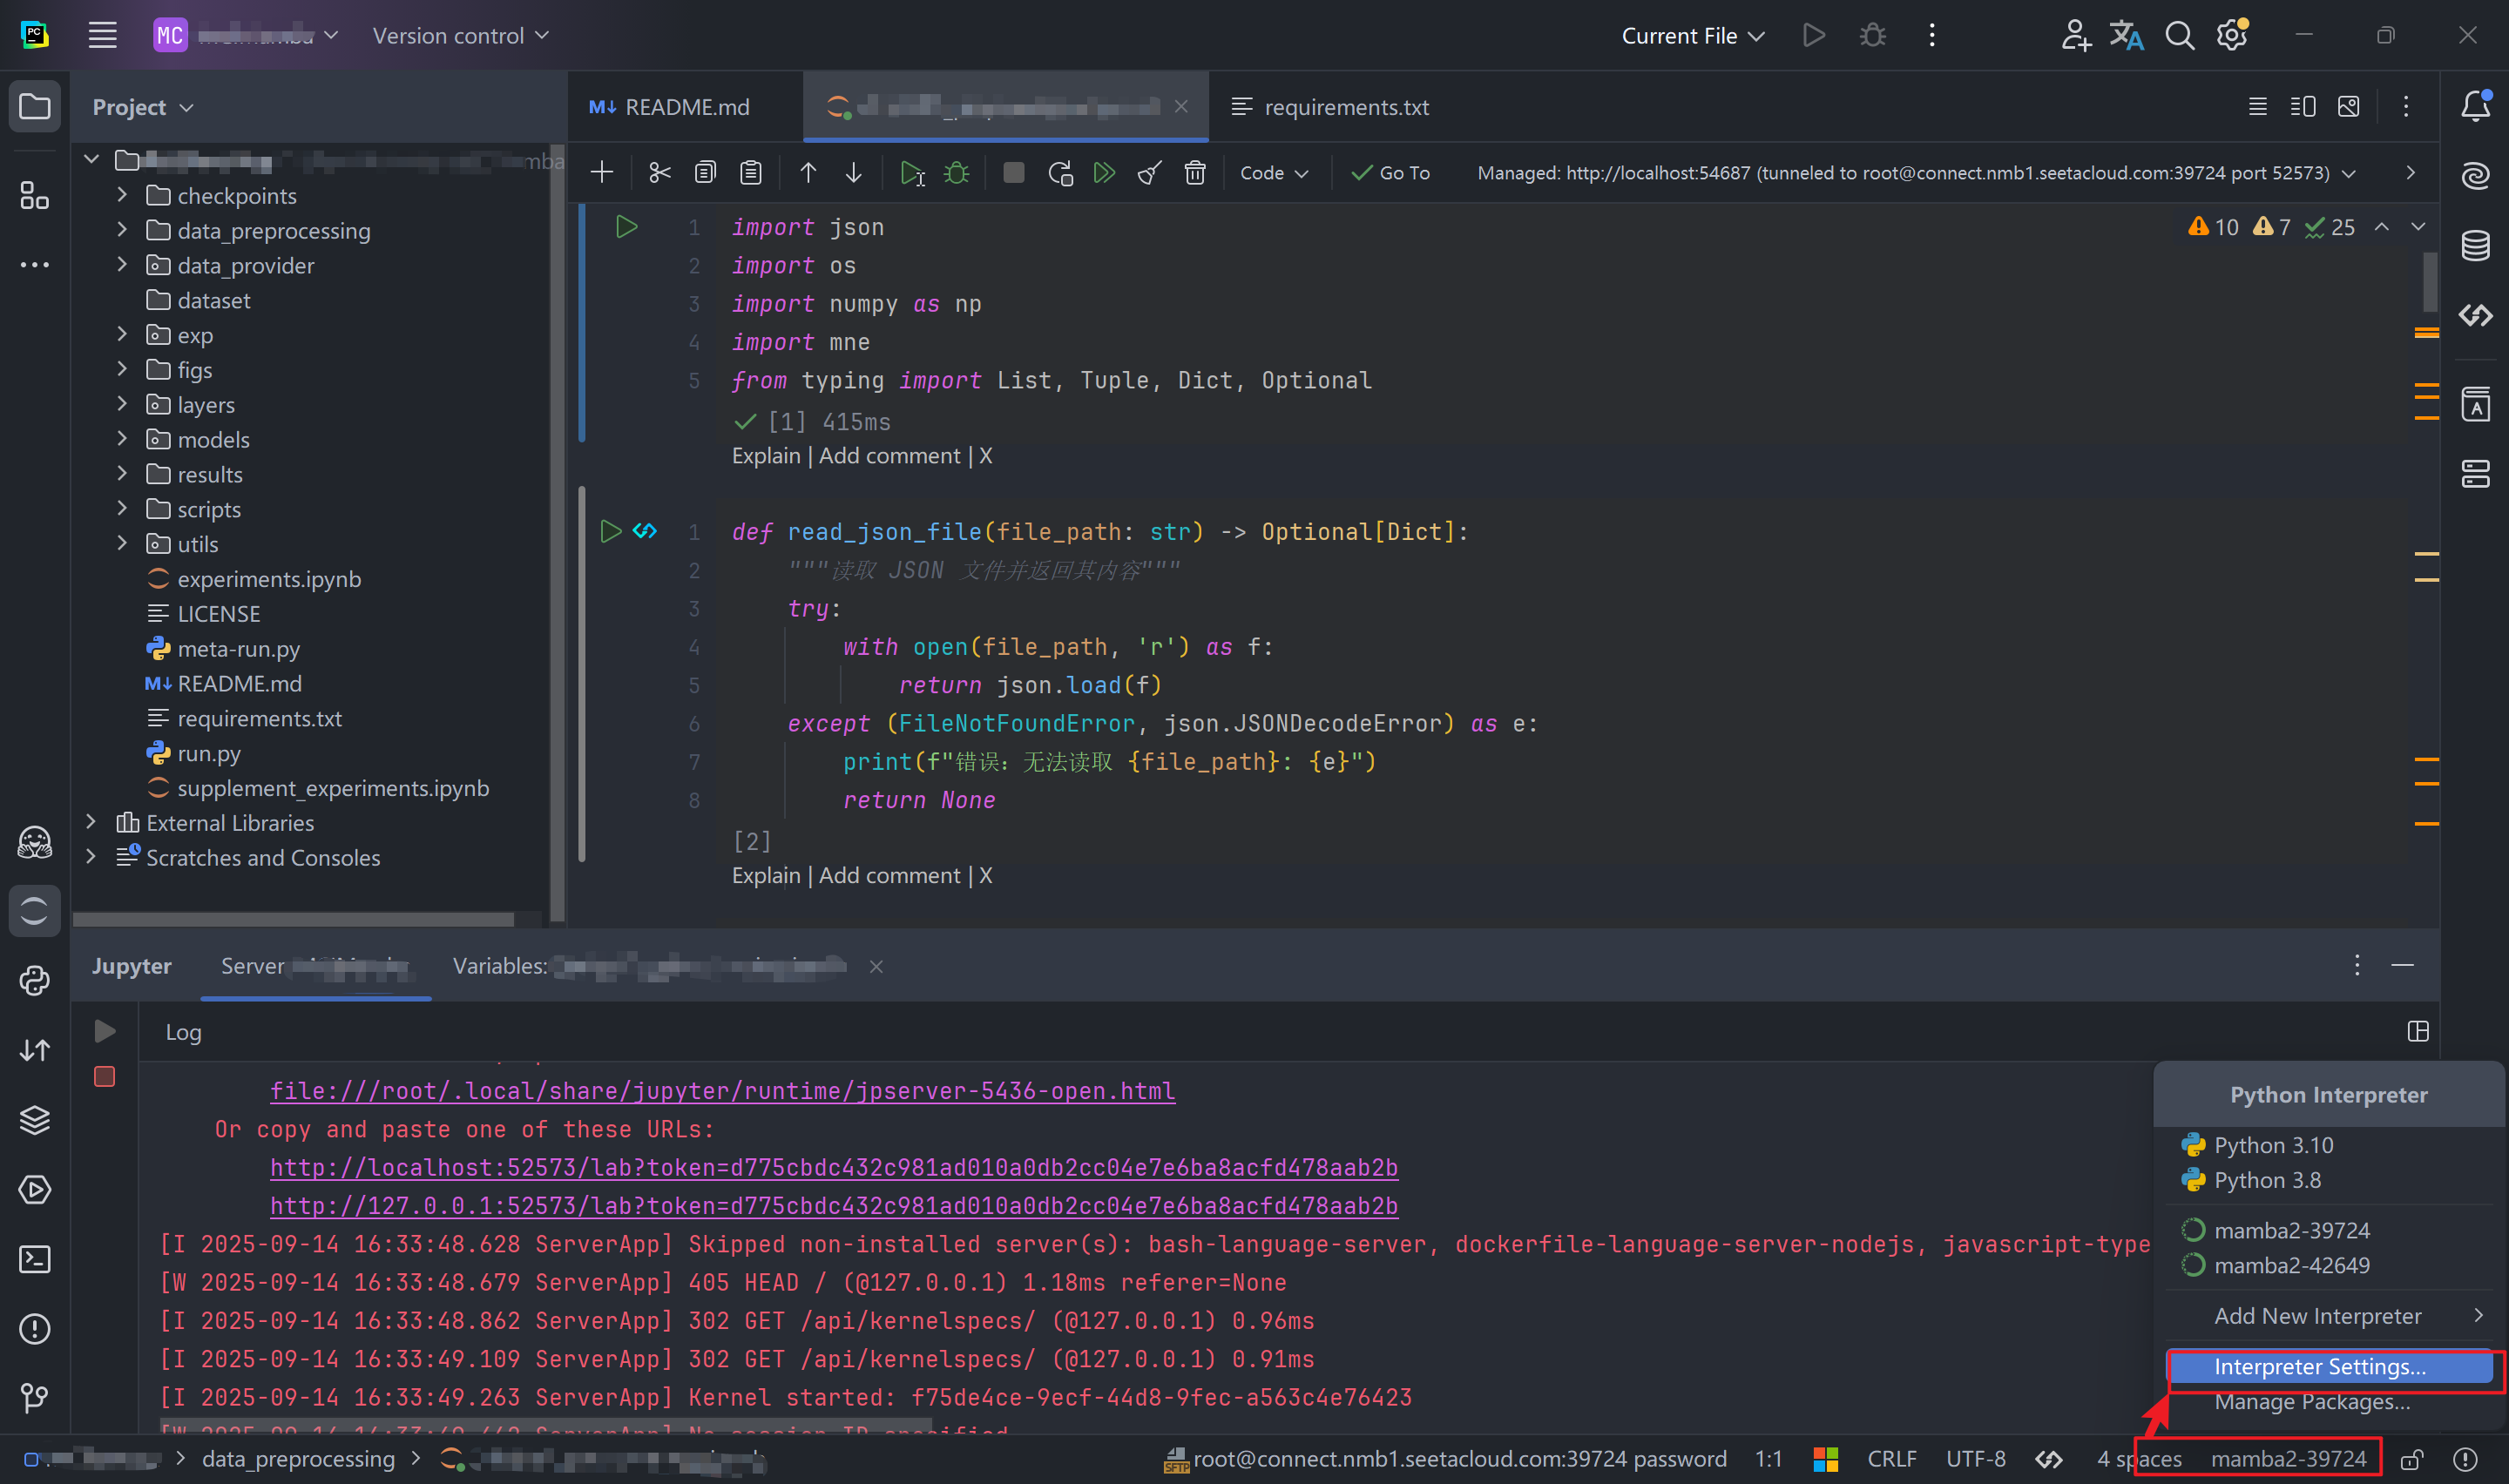Viewport: 2509px width, 1484px height.
Task: Open jpserver-5436-open.html file link
Action: point(722,1091)
